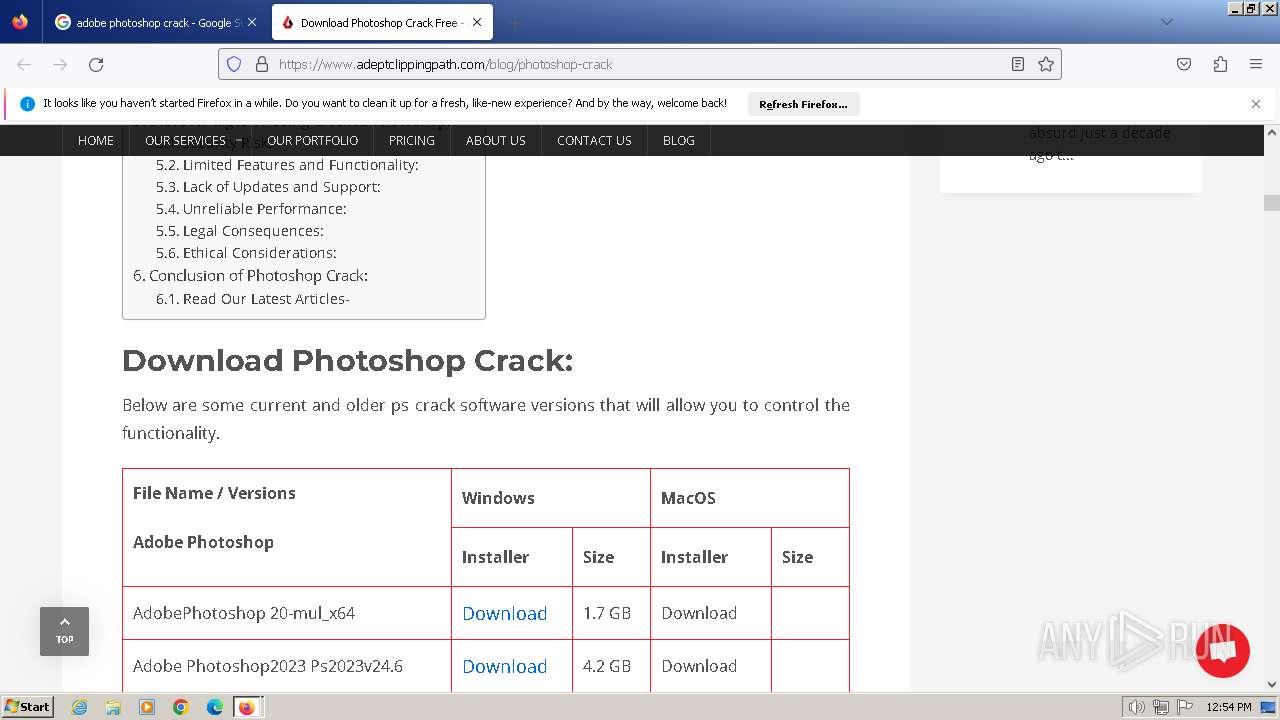The width and height of the screenshot is (1280, 720).
Task: Open the media player taskbar icon
Action: (x=147, y=707)
